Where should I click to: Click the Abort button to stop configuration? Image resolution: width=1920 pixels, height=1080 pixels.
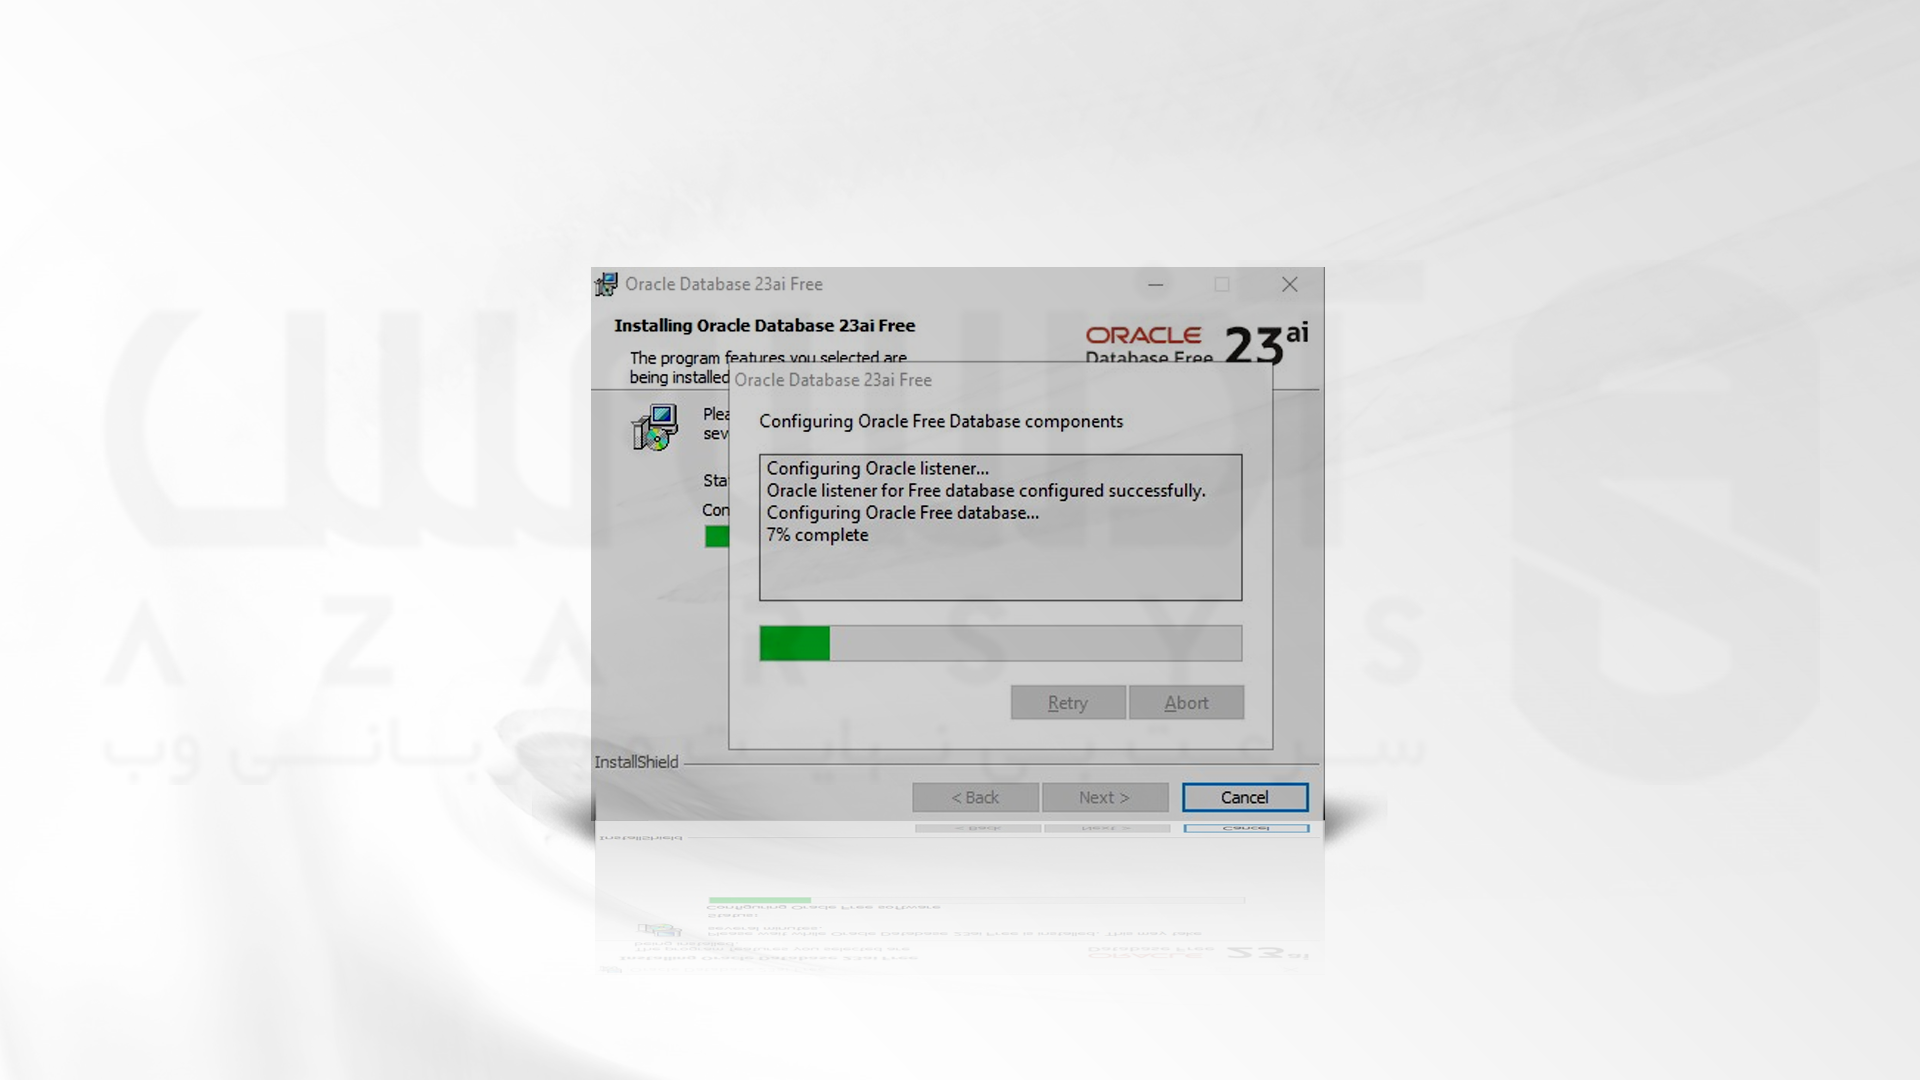pos(1185,703)
